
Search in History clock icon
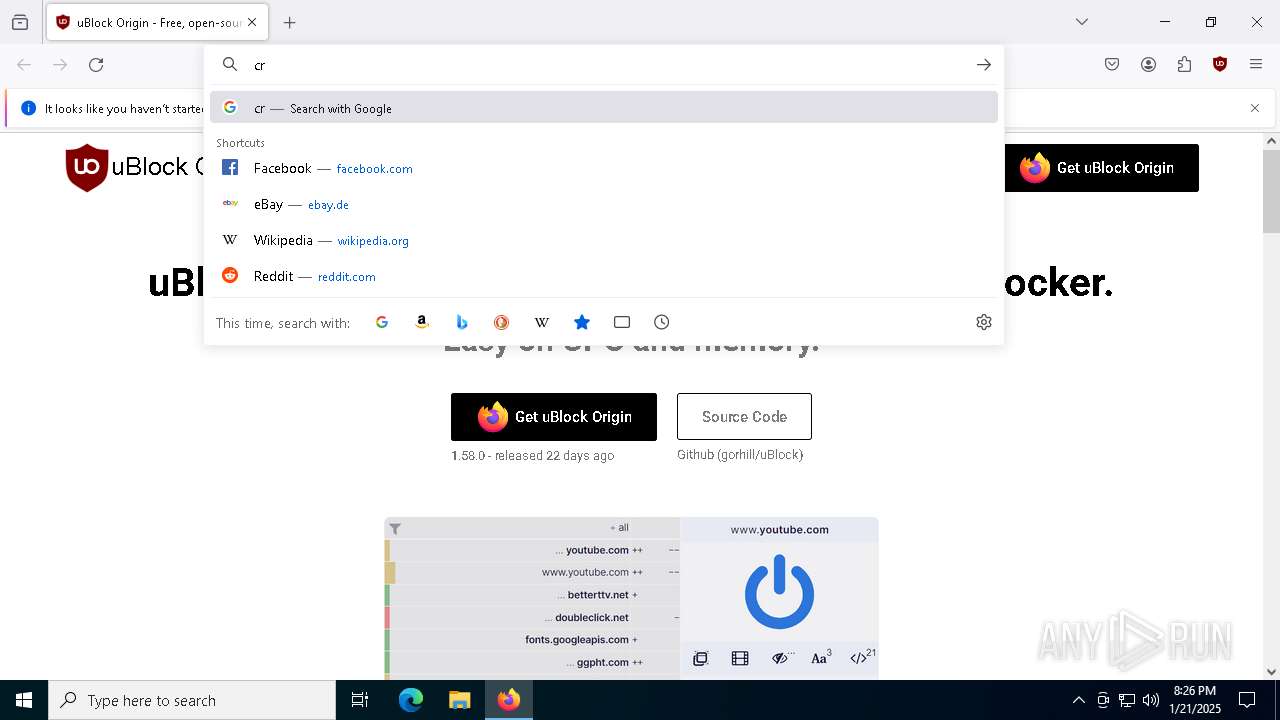[662, 322]
